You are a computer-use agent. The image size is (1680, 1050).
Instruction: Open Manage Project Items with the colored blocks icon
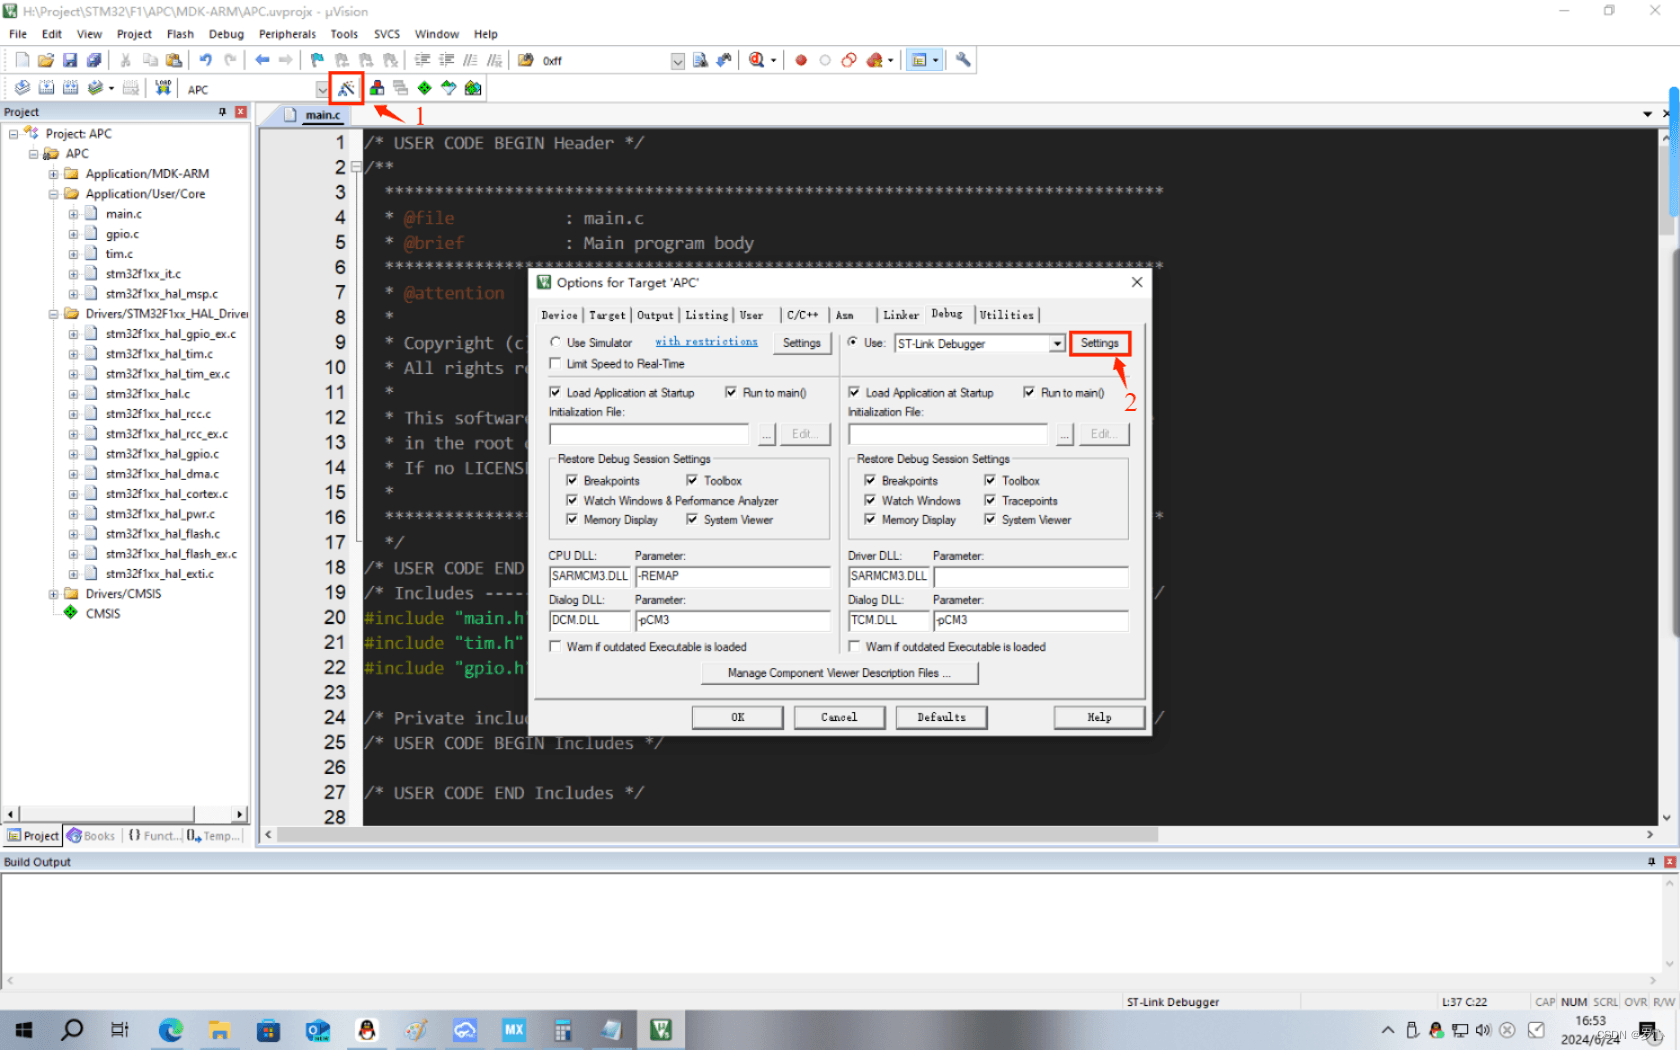[377, 88]
